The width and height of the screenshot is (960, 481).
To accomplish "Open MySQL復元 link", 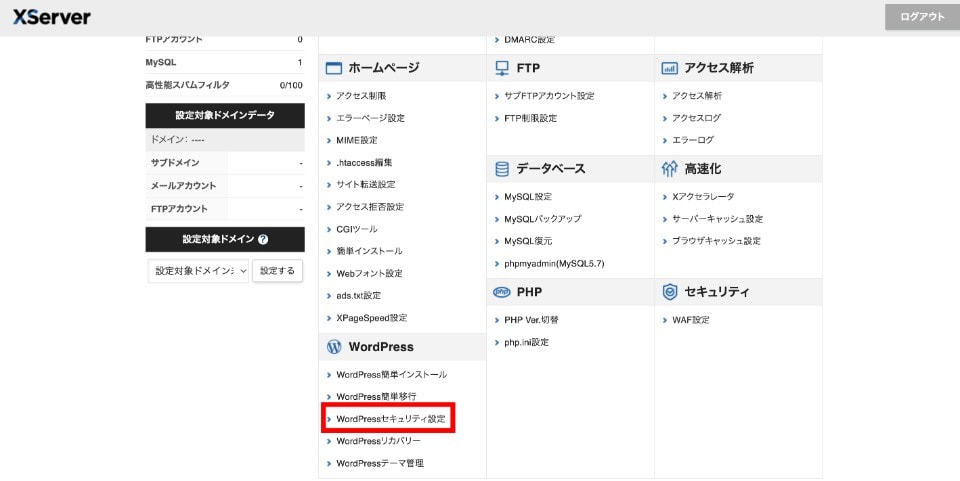I will point(528,241).
